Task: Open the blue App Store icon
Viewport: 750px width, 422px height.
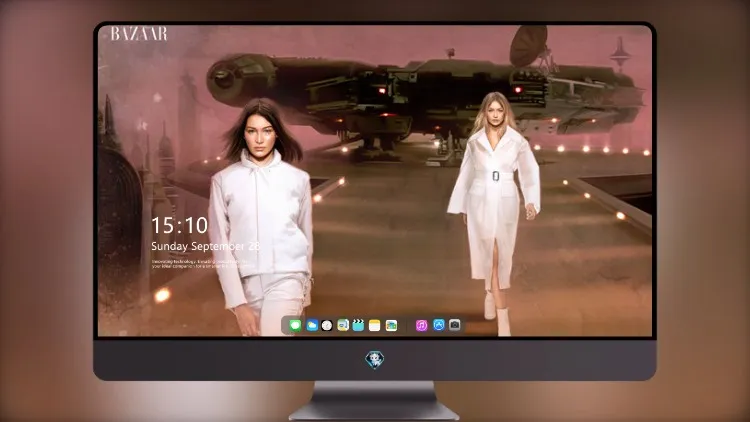Action: tap(439, 325)
